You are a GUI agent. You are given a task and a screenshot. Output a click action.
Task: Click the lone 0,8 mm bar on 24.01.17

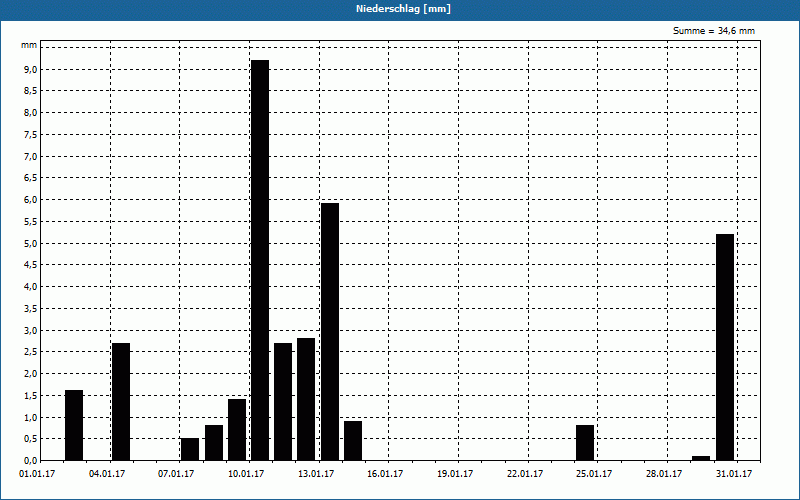[x=585, y=443]
